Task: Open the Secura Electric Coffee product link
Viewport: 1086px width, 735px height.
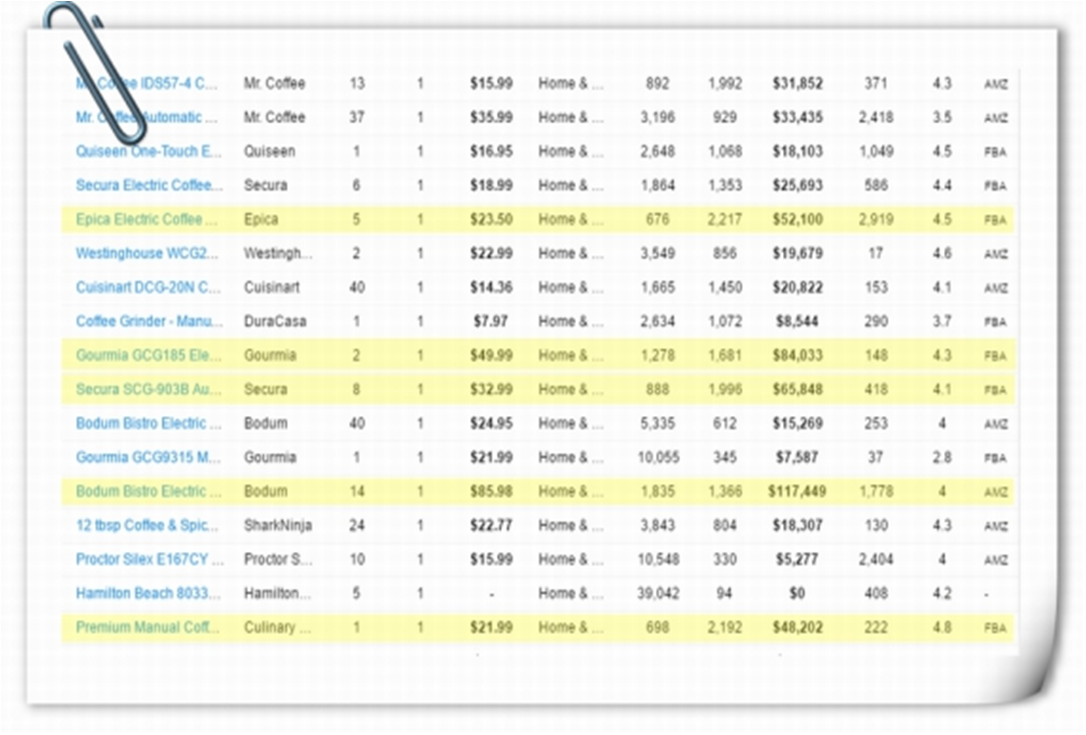Action: pos(148,186)
